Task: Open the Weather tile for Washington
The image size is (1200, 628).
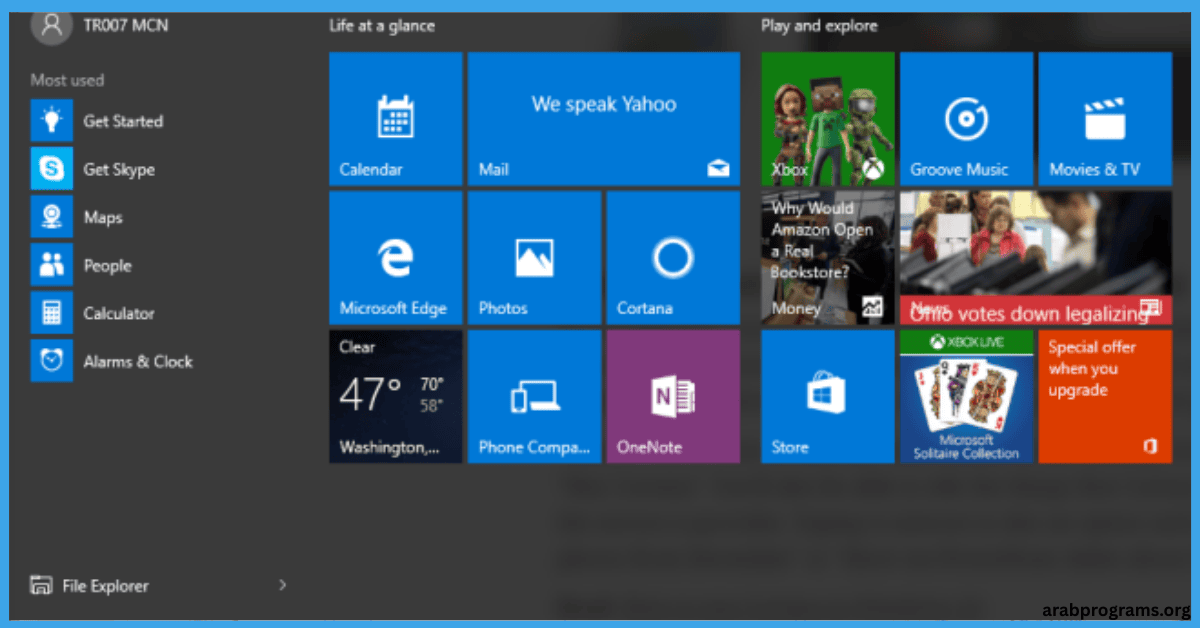Action: (396, 397)
